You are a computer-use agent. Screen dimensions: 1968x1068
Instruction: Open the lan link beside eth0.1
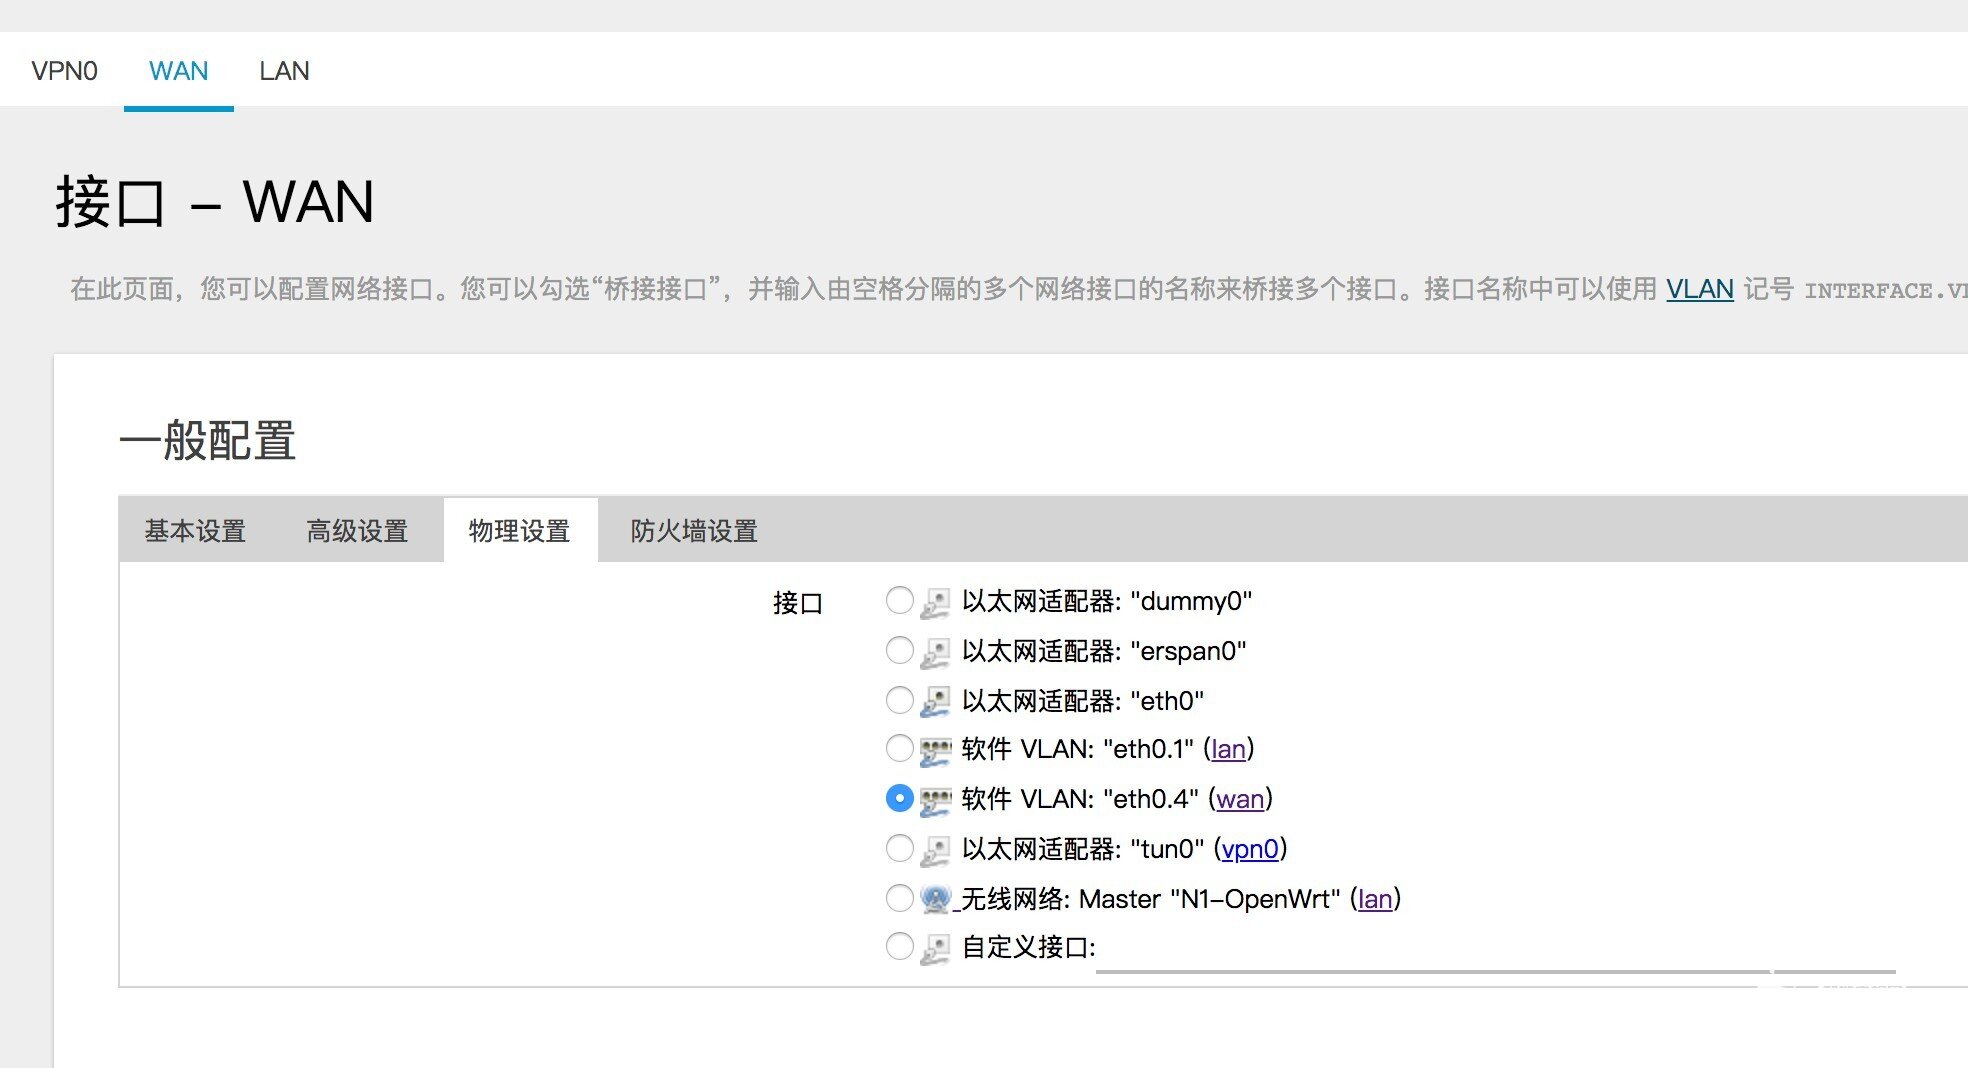(1229, 749)
